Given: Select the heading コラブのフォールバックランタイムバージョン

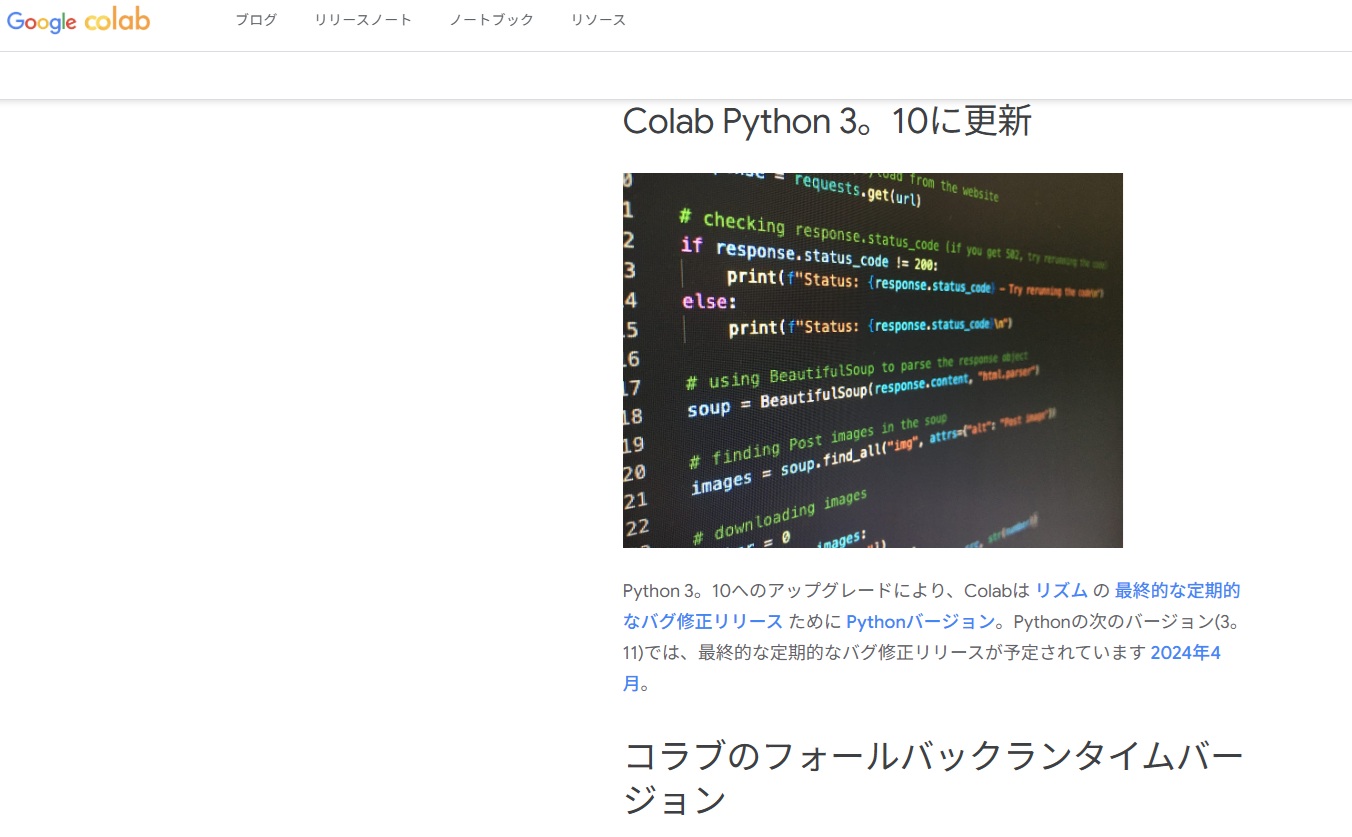Looking at the screenshot, I should pos(933,778).
